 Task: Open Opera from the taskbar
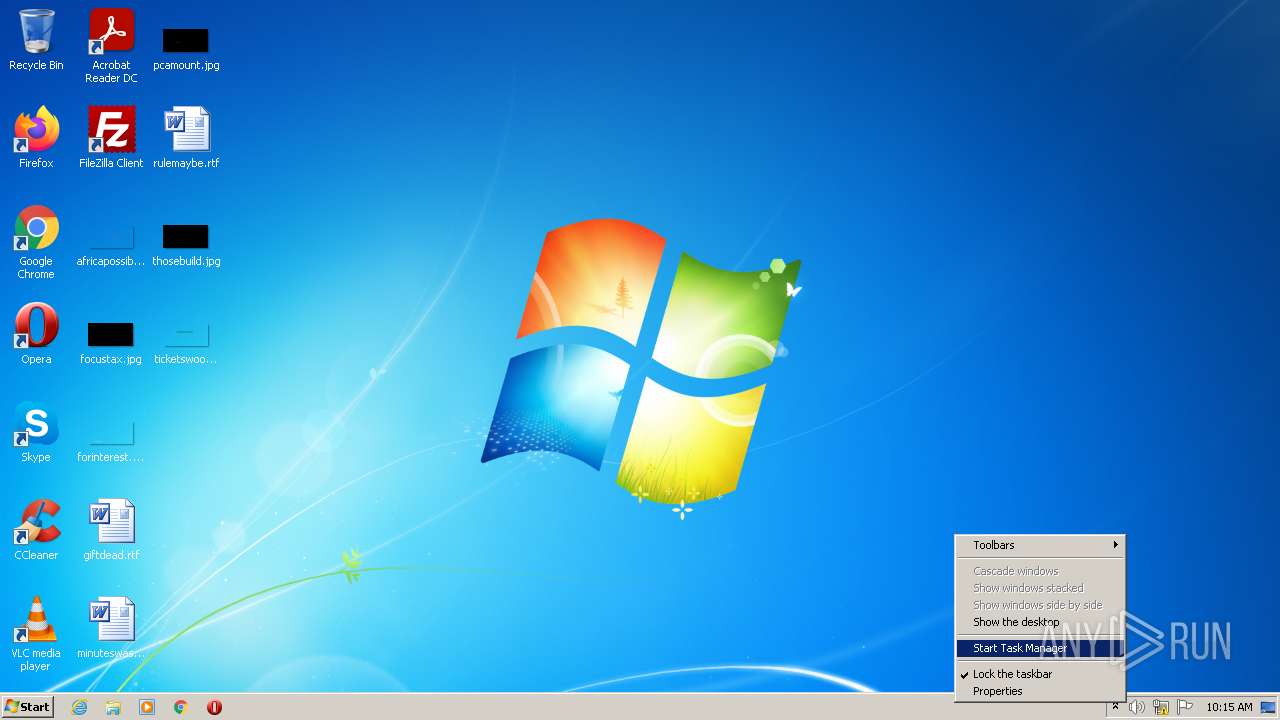point(214,707)
